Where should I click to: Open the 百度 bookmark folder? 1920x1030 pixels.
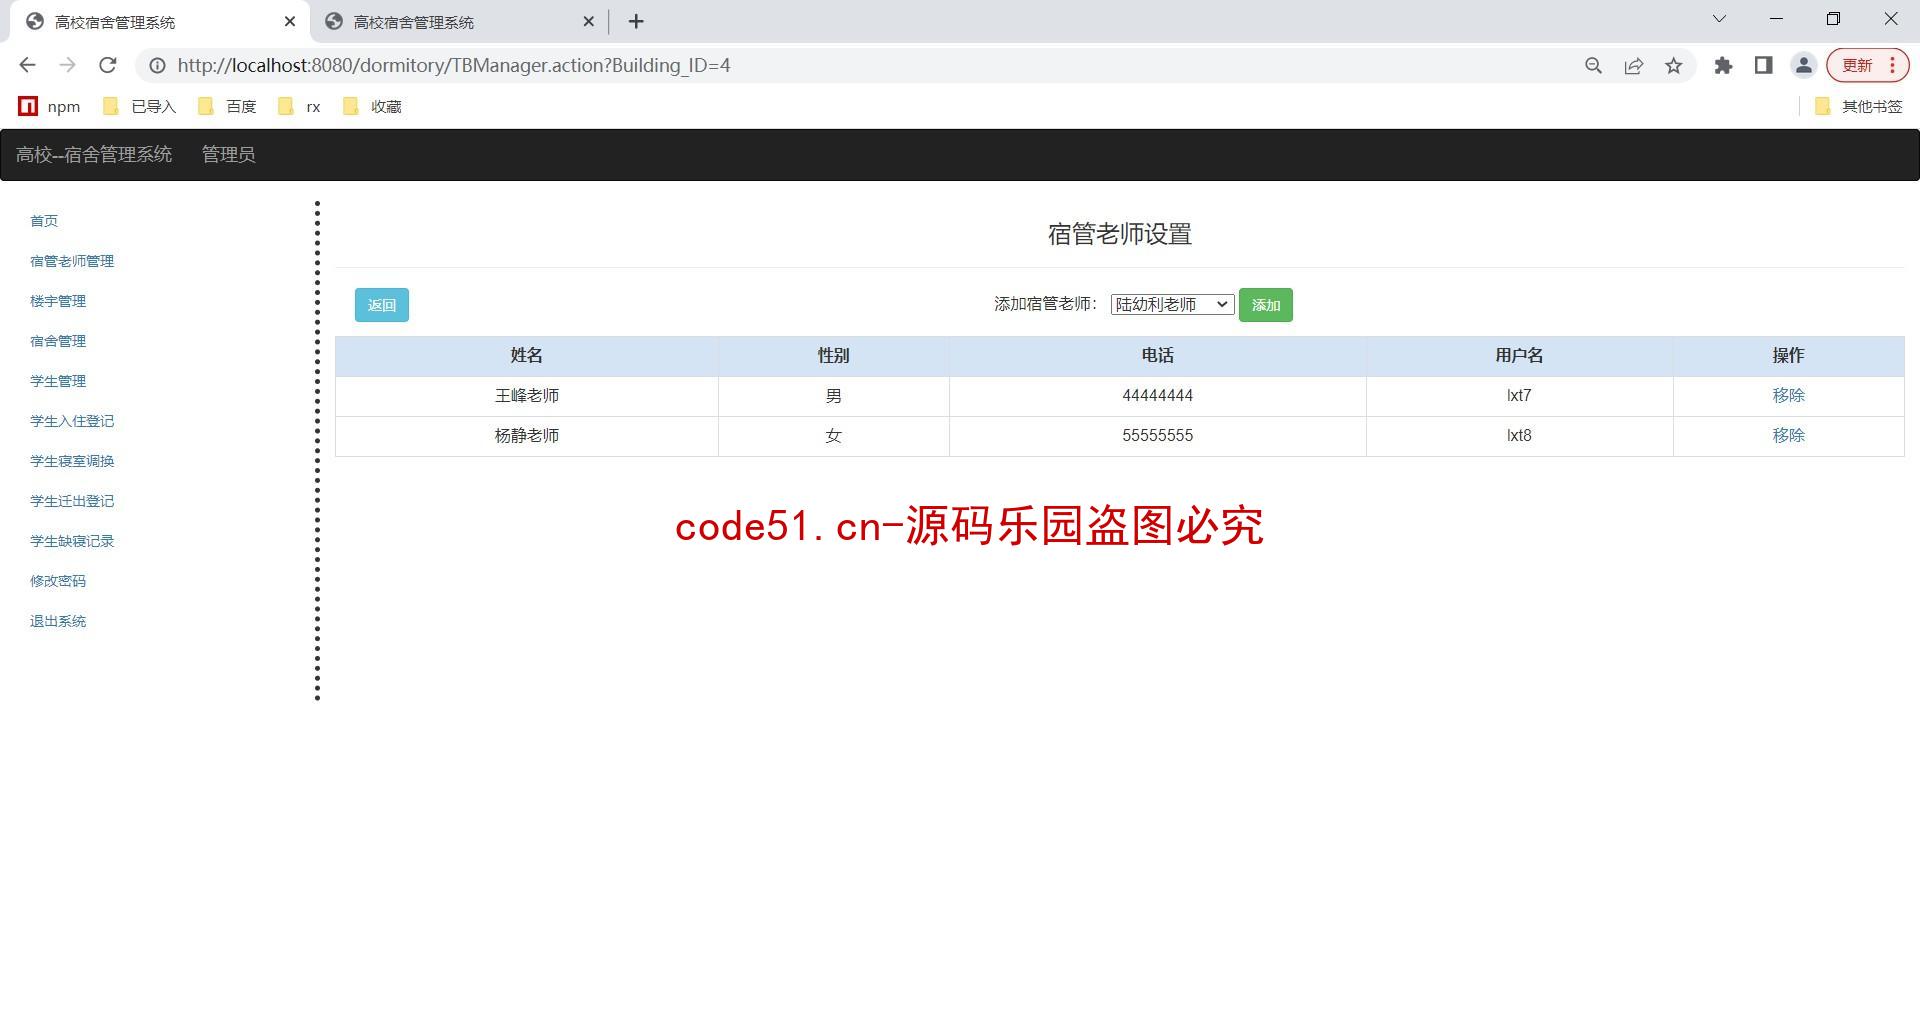[x=228, y=106]
